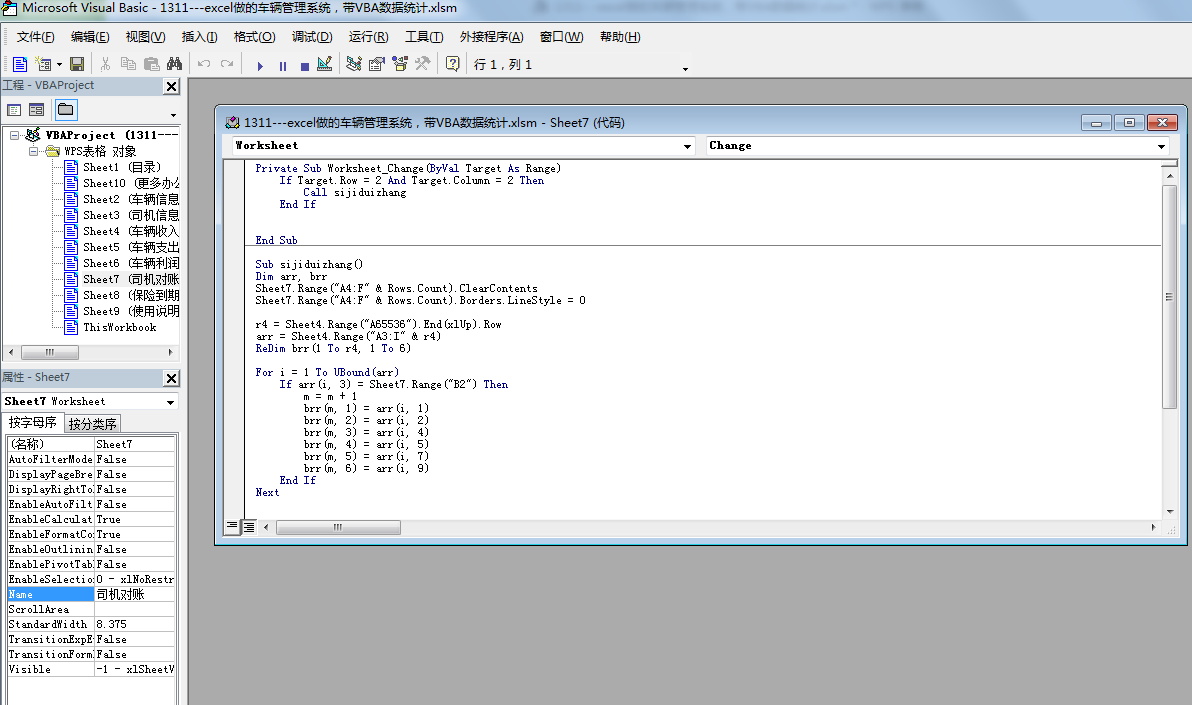Select the 按字母序 properties tab
Image resolution: width=1192 pixels, height=705 pixels.
(x=33, y=423)
